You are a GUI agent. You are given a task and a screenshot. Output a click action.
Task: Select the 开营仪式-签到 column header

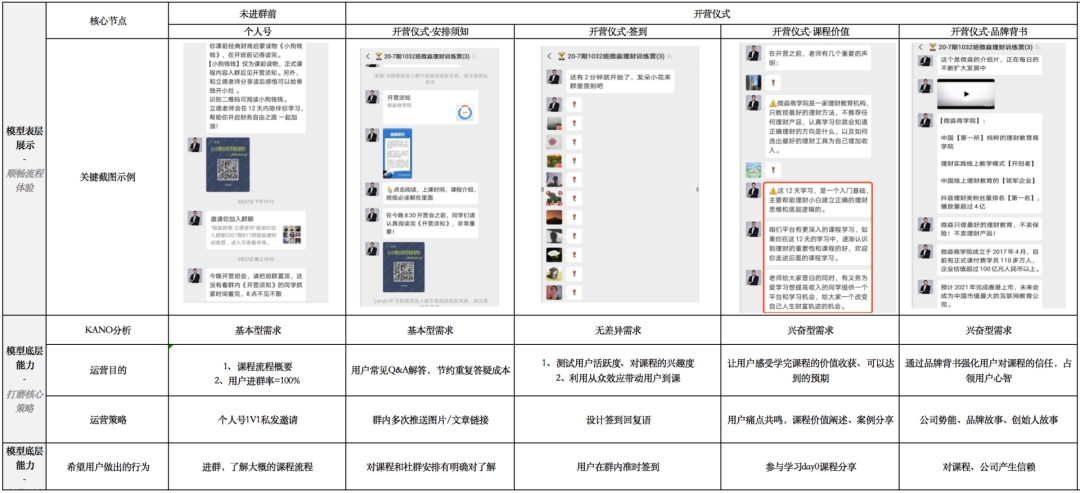coord(618,31)
